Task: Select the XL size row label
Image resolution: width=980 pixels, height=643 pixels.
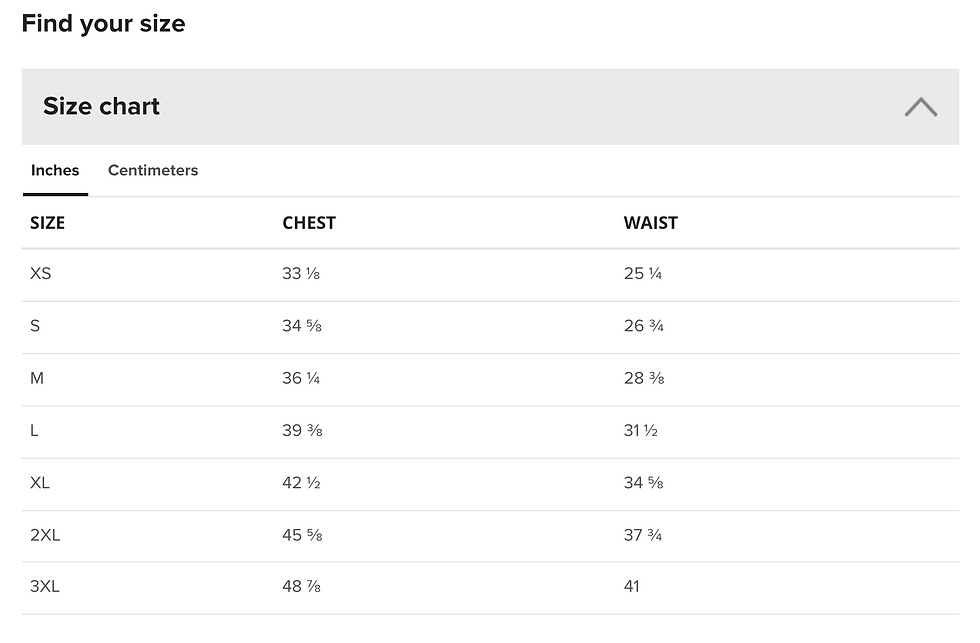Action: tap(40, 483)
